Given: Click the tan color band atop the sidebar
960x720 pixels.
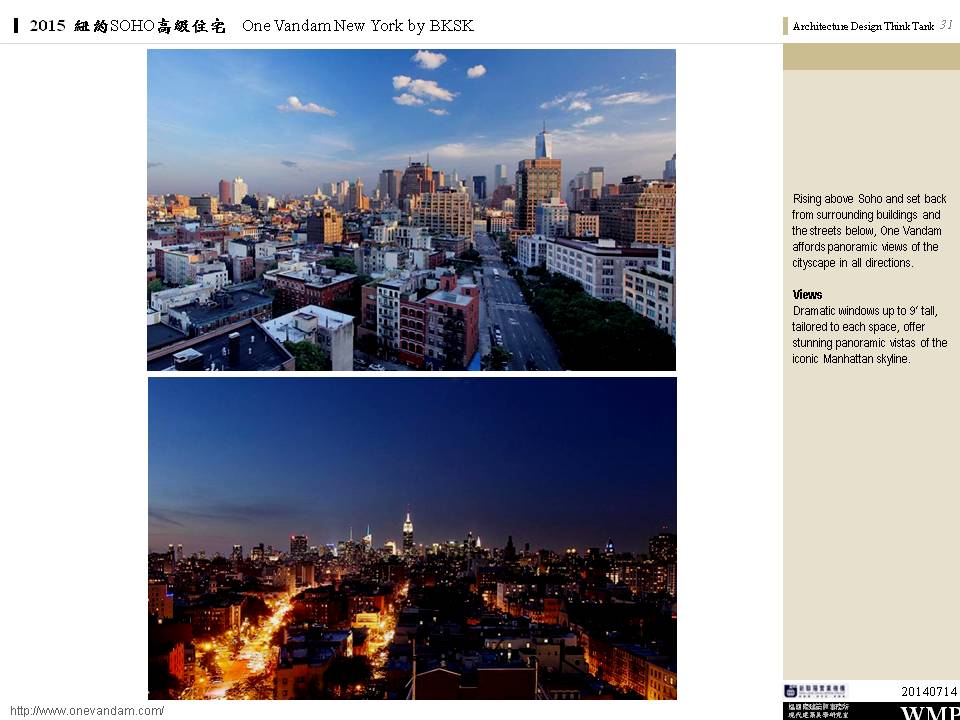Looking at the screenshot, I should pos(870,56).
